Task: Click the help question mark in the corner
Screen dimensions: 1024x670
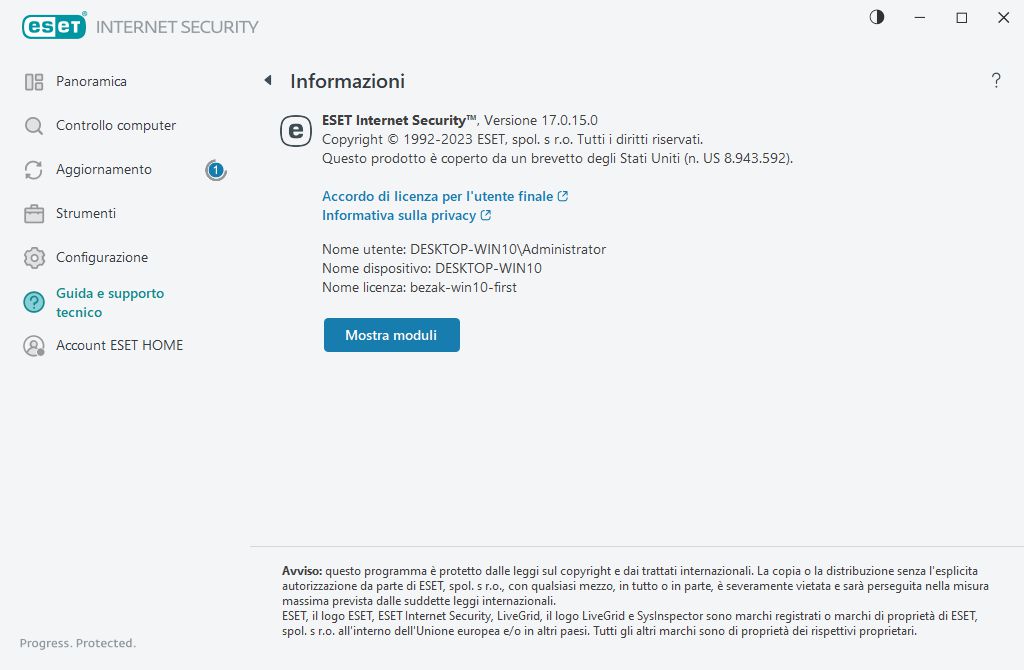Action: coord(996,81)
